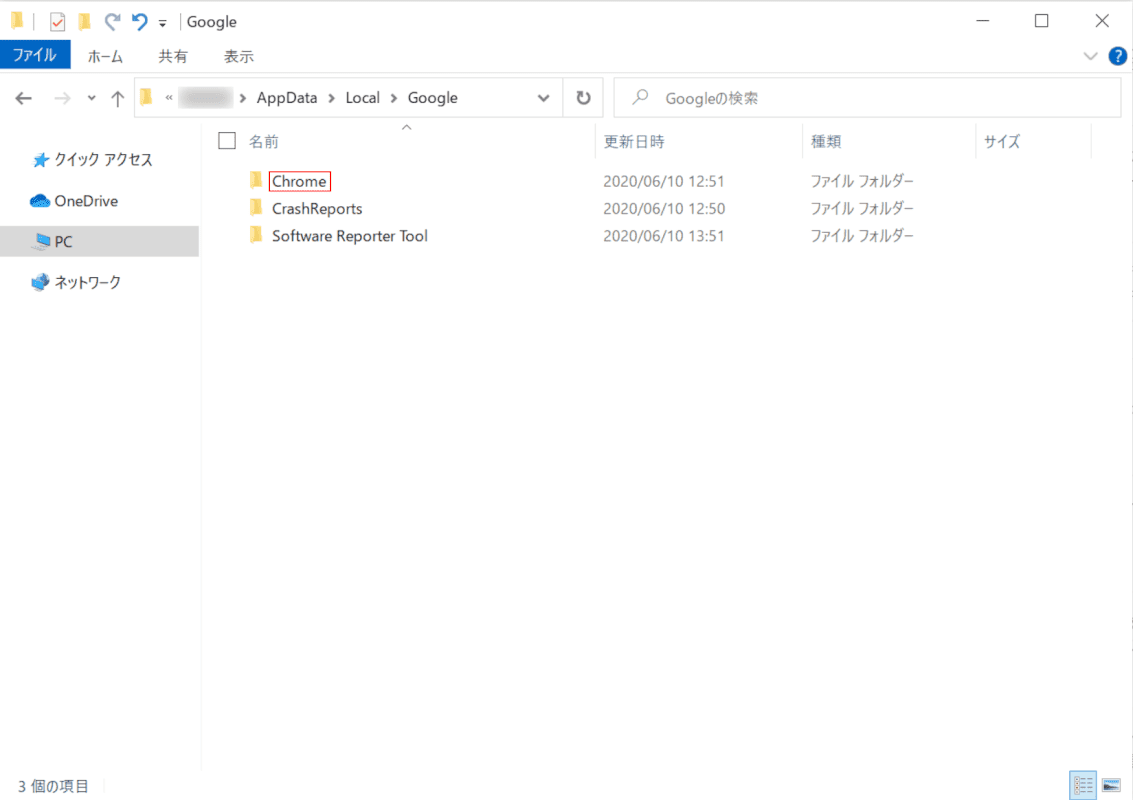Click the Undo arrow in title bar
Viewport: 1133px width, 800px height.
click(139, 22)
